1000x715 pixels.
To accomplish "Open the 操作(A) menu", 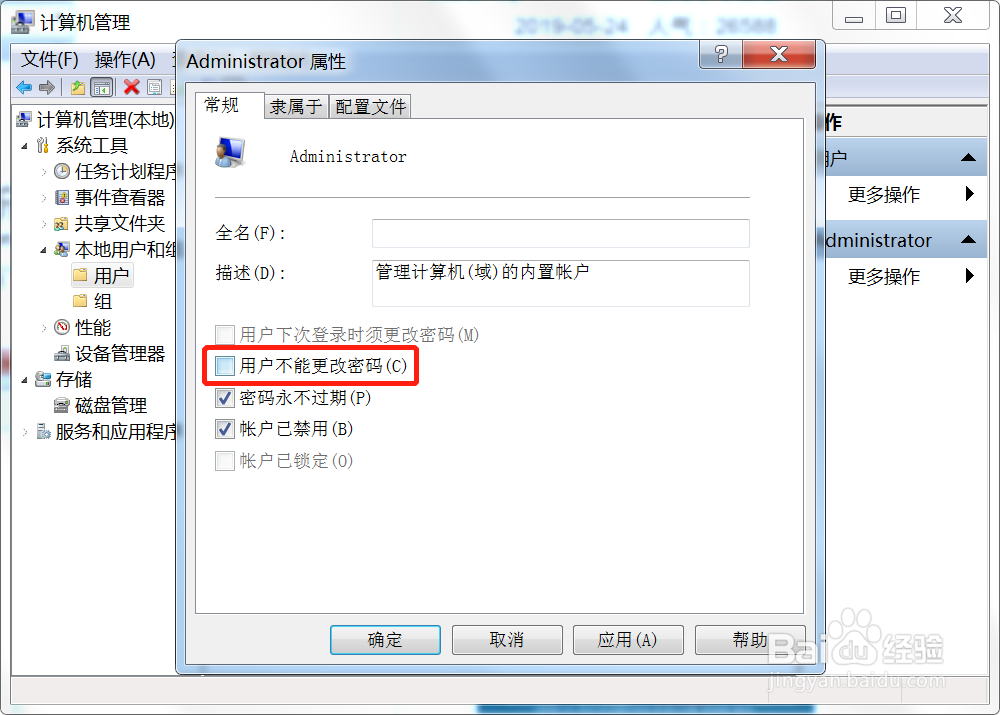I will tap(125, 60).
